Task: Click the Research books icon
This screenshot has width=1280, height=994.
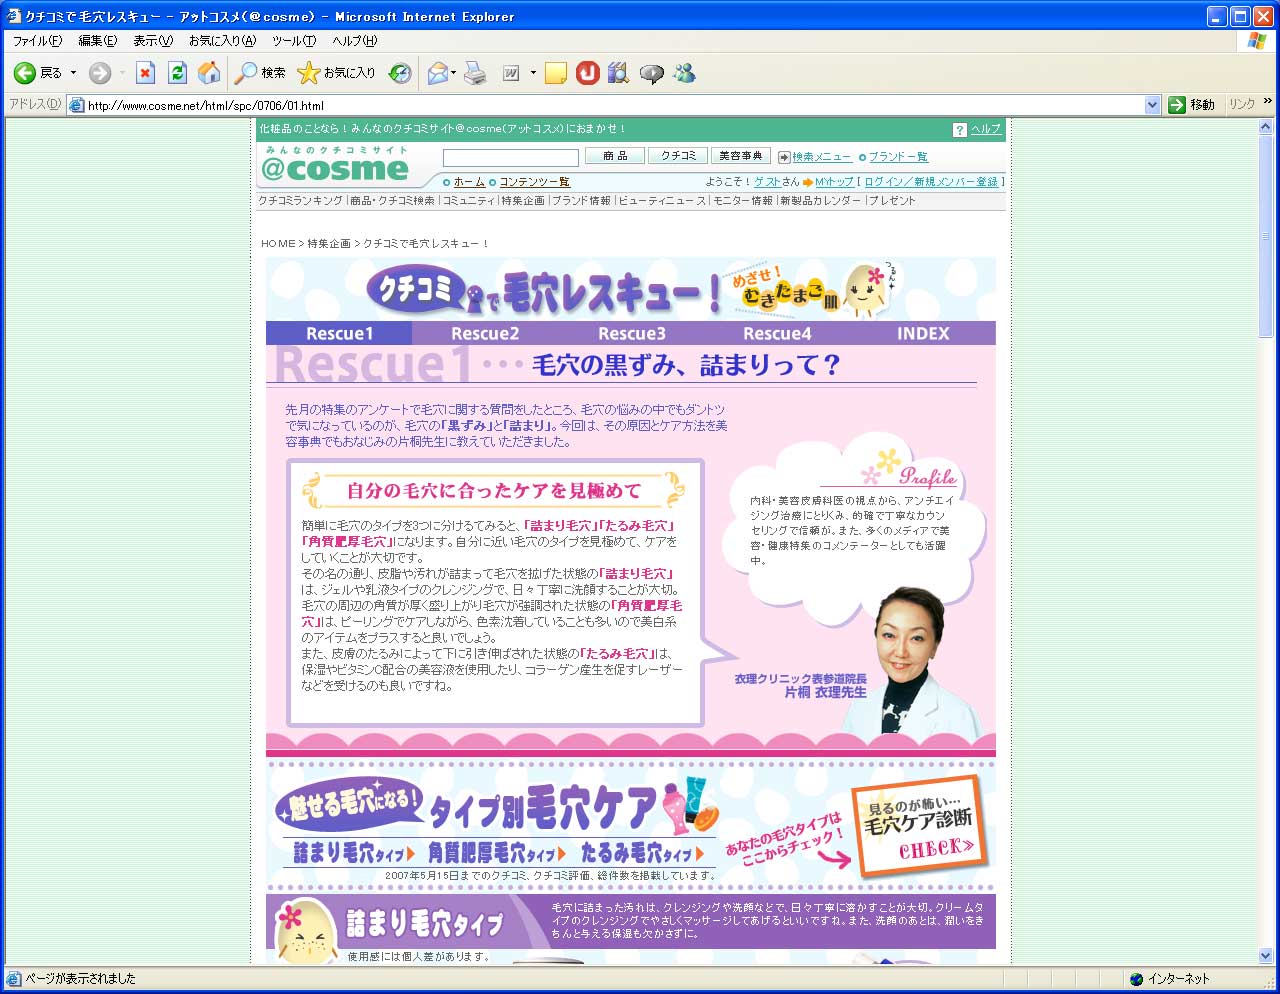Action: [x=619, y=73]
